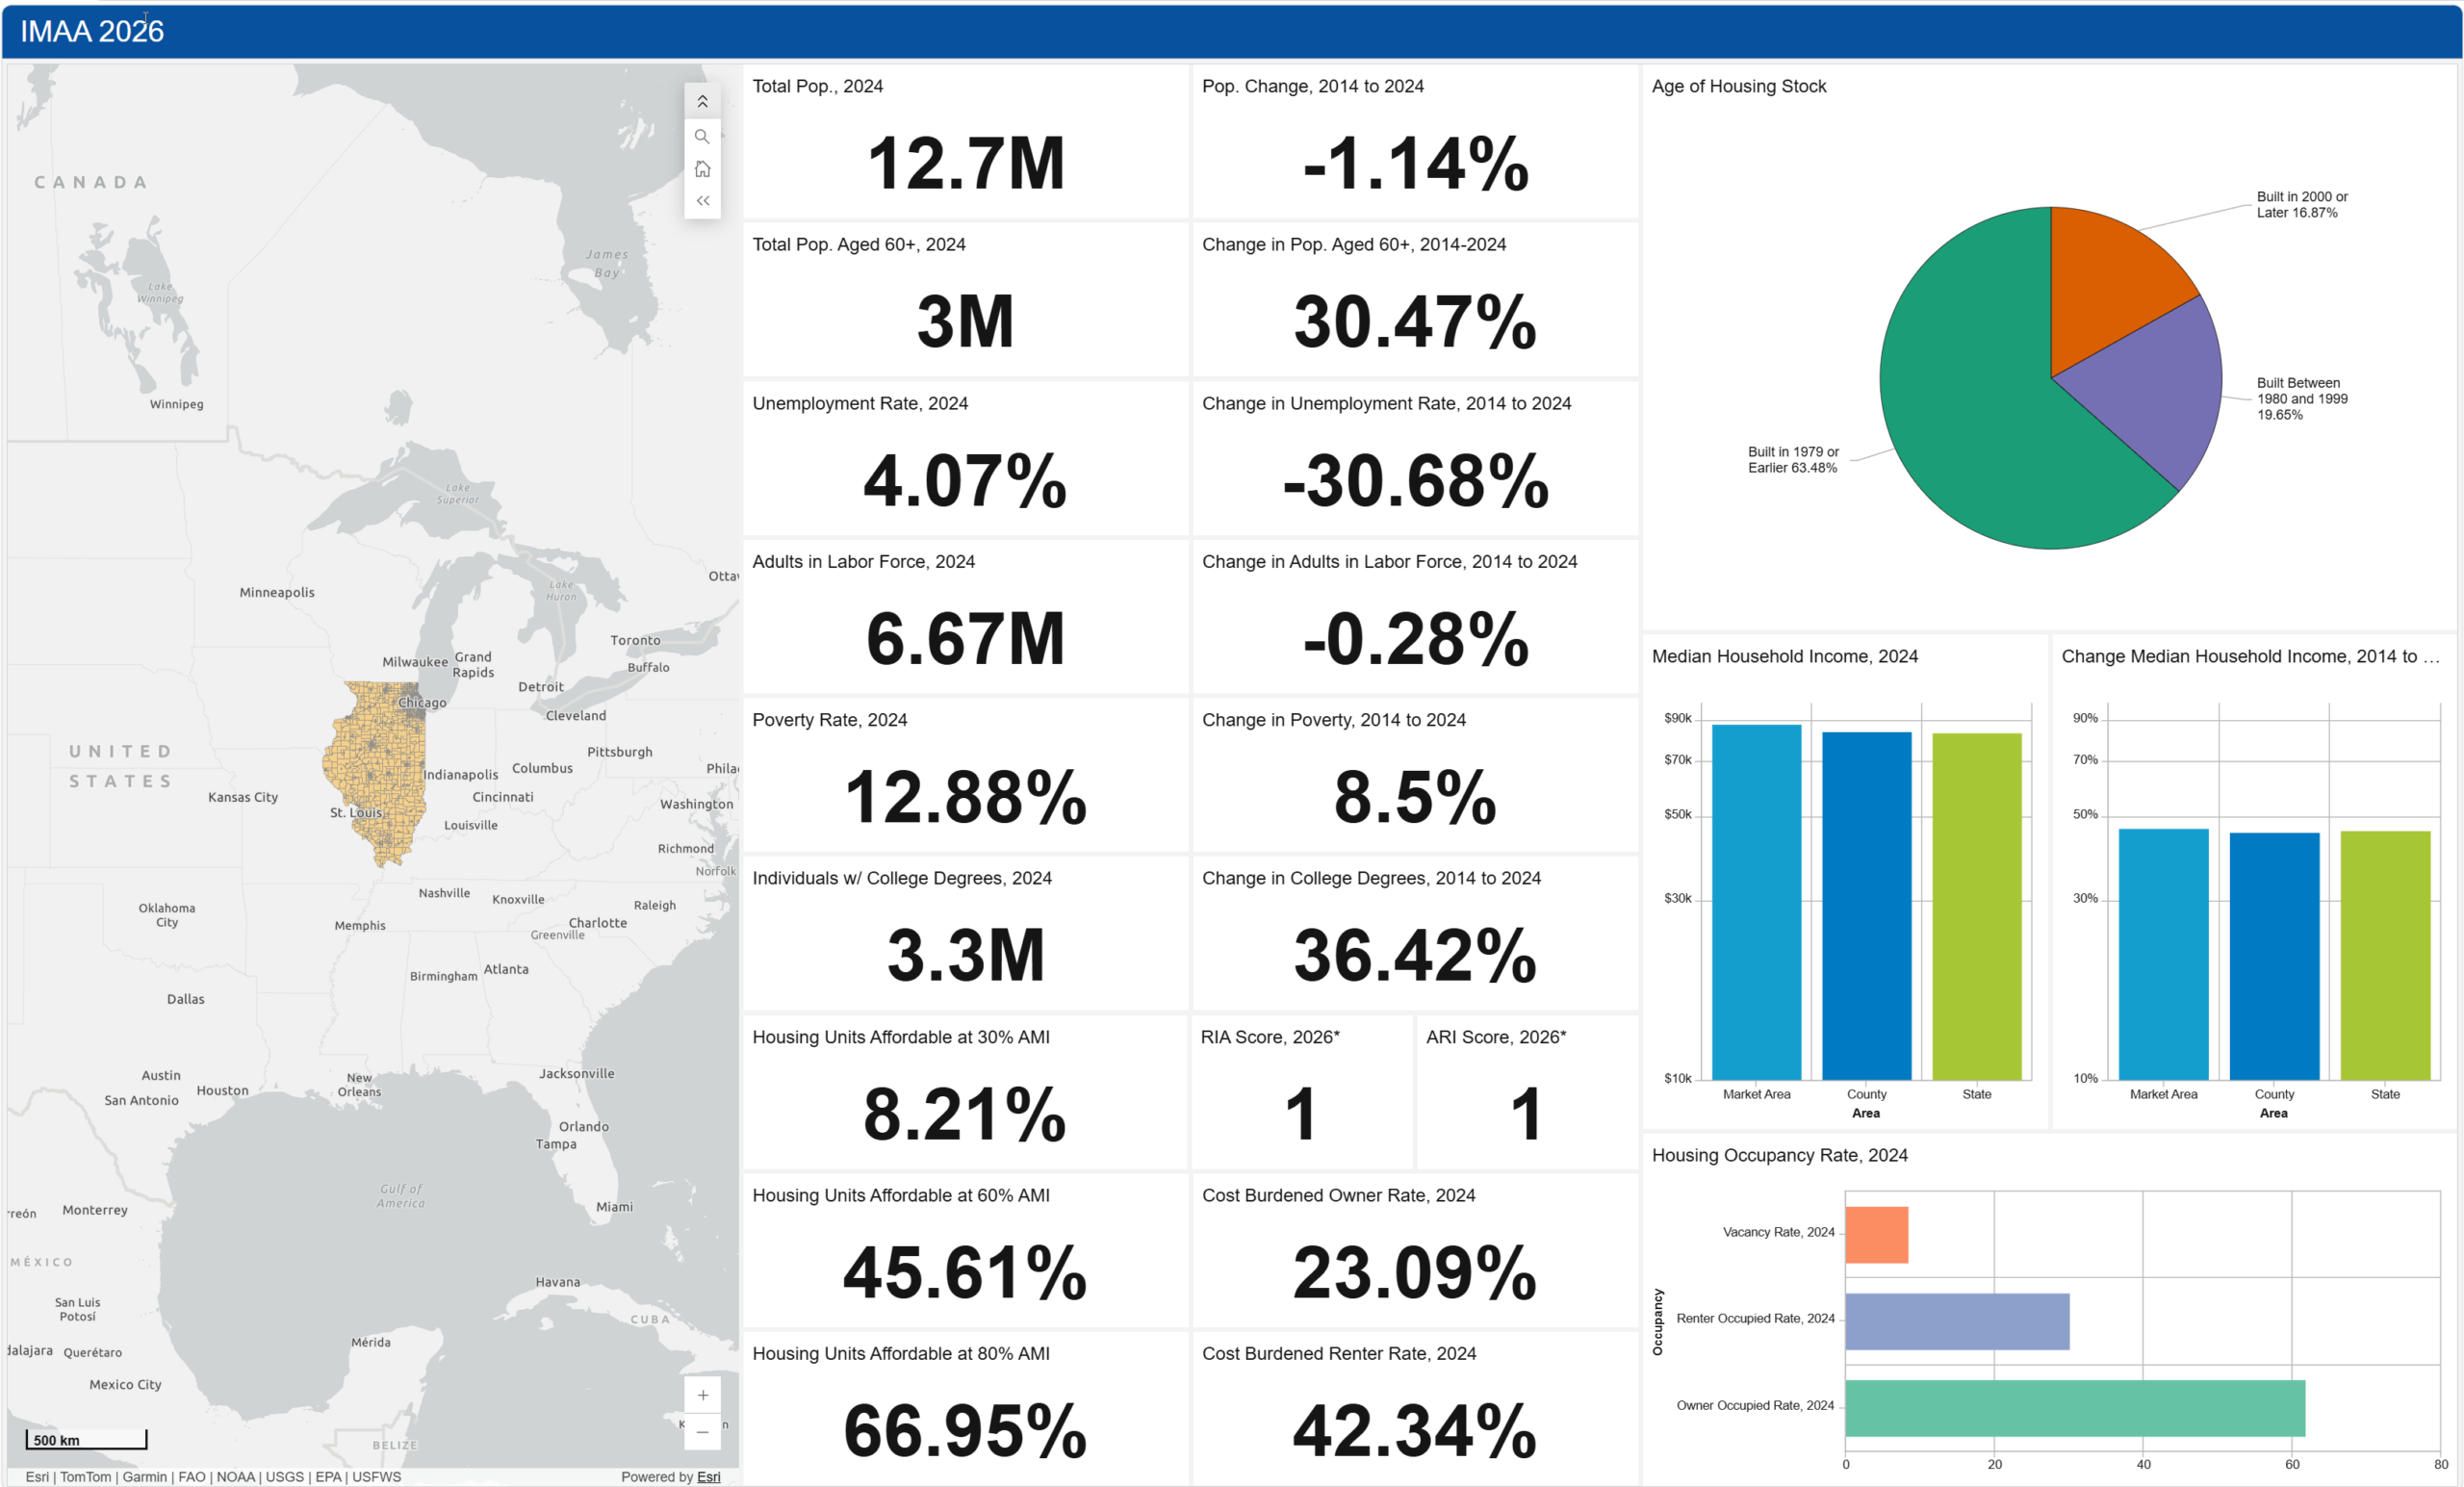The width and height of the screenshot is (2464, 1487).
Task: Click the -1.14% Pop. Change value
Action: pyautogui.click(x=1415, y=163)
